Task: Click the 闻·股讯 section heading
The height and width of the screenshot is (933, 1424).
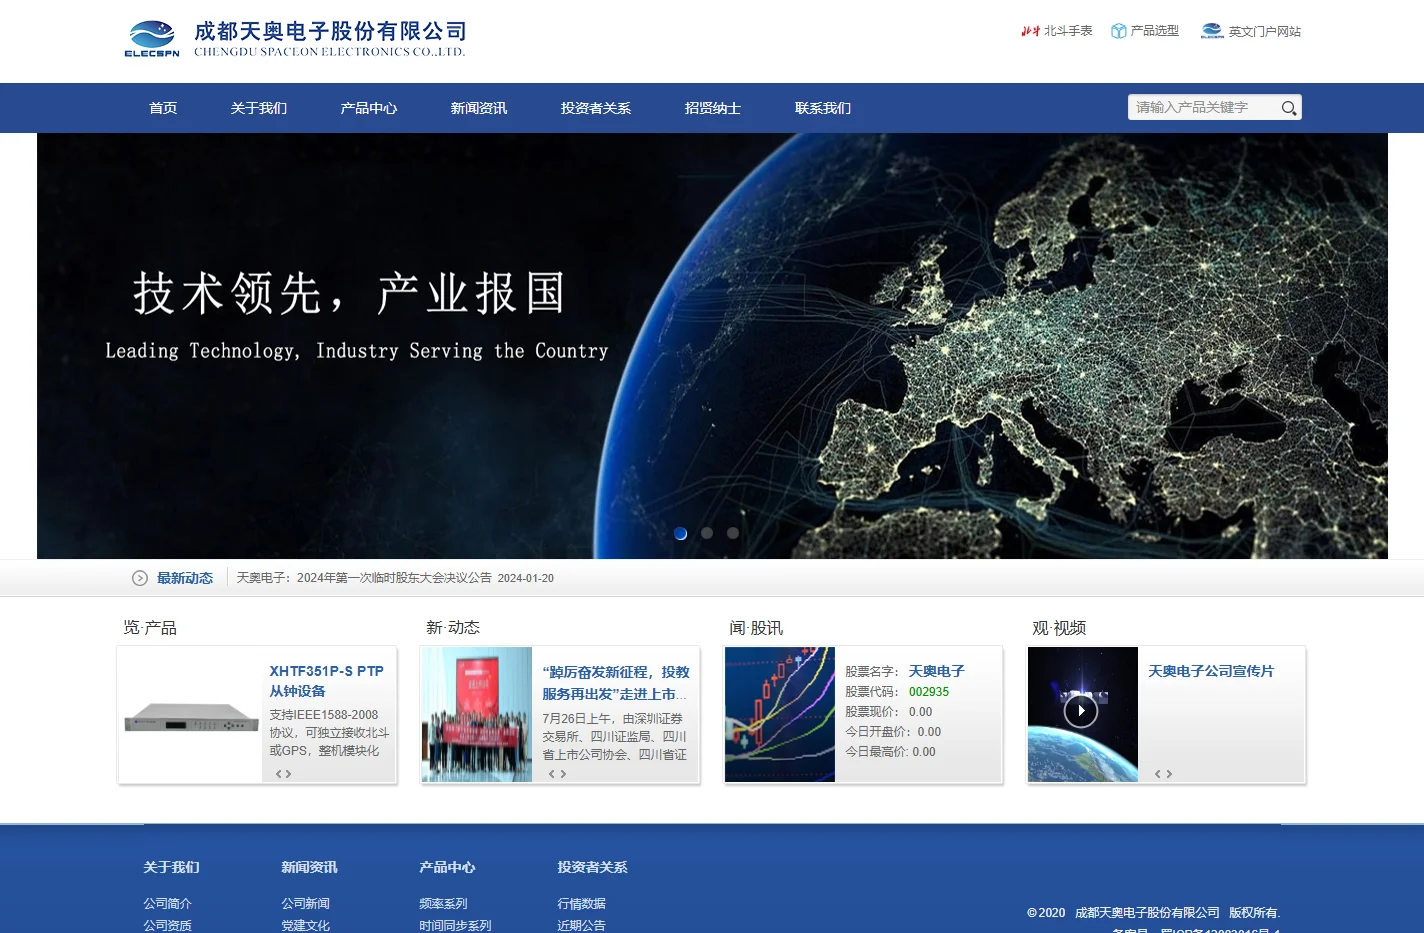Action: pyautogui.click(x=756, y=628)
